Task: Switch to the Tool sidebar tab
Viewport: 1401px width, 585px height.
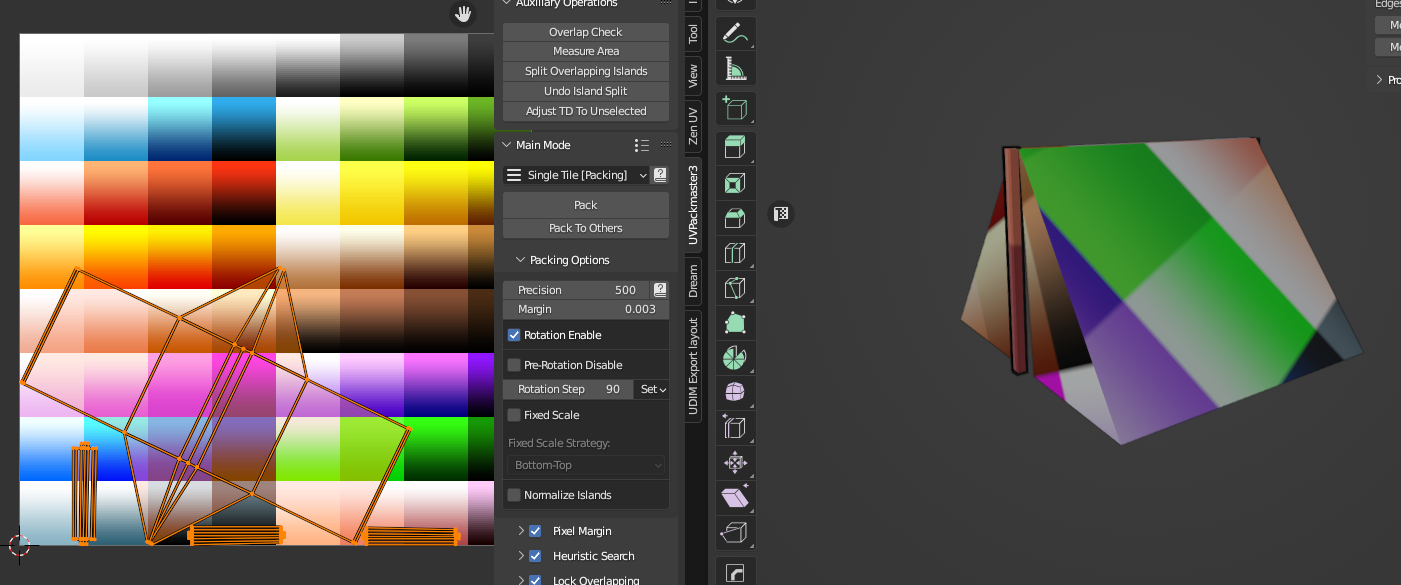Action: point(693,34)
